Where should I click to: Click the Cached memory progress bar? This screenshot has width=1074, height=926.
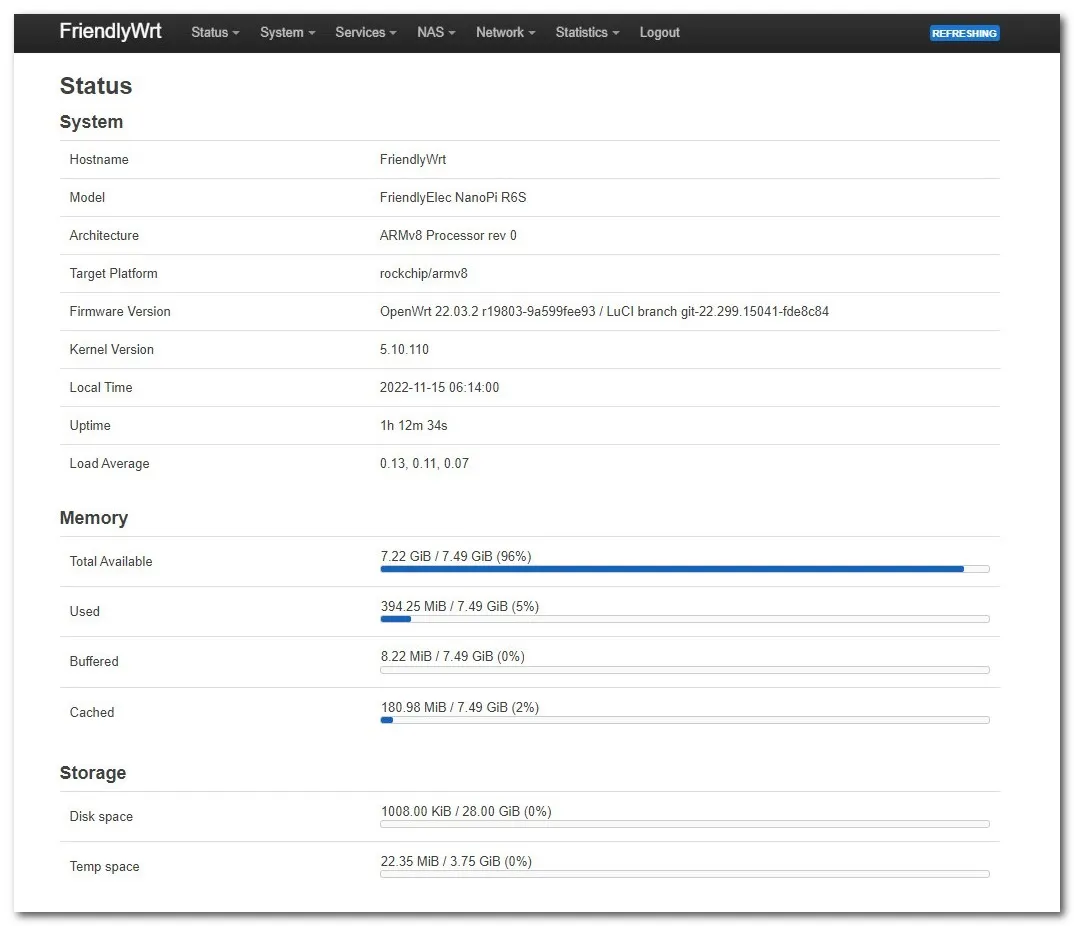tap(684, 720)
